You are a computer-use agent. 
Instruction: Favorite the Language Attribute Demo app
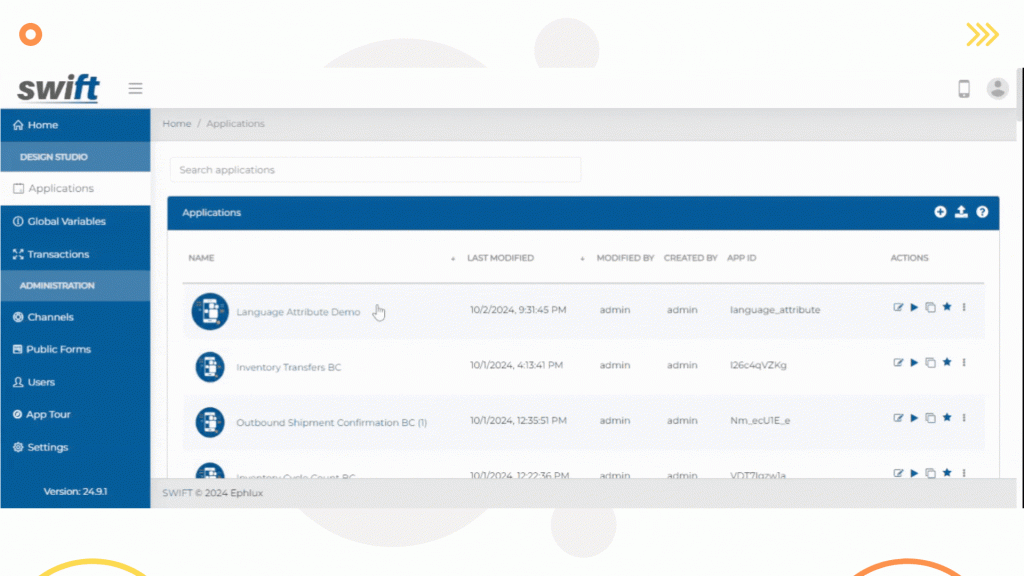point(947,307)
